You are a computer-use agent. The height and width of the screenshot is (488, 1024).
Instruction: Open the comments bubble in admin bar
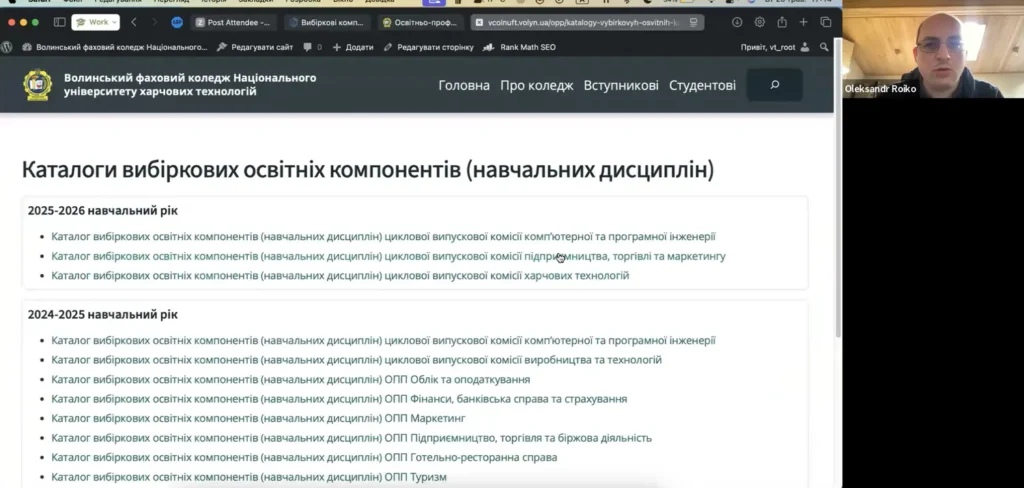[313, 47]
